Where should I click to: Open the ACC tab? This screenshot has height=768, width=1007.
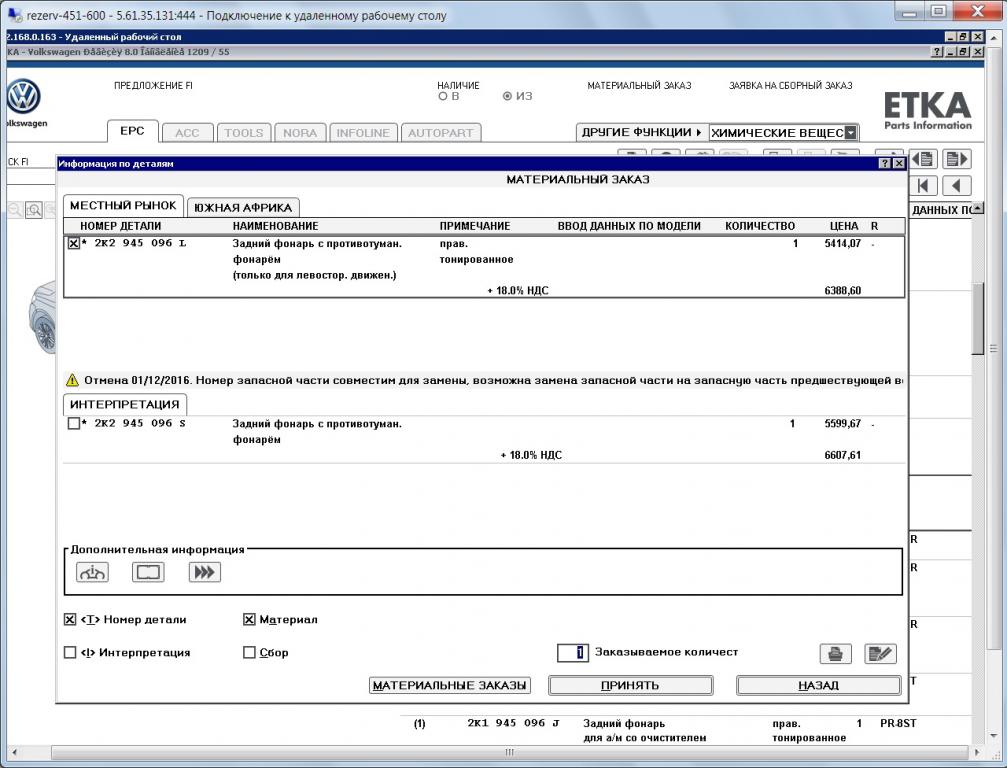[188, 133]
